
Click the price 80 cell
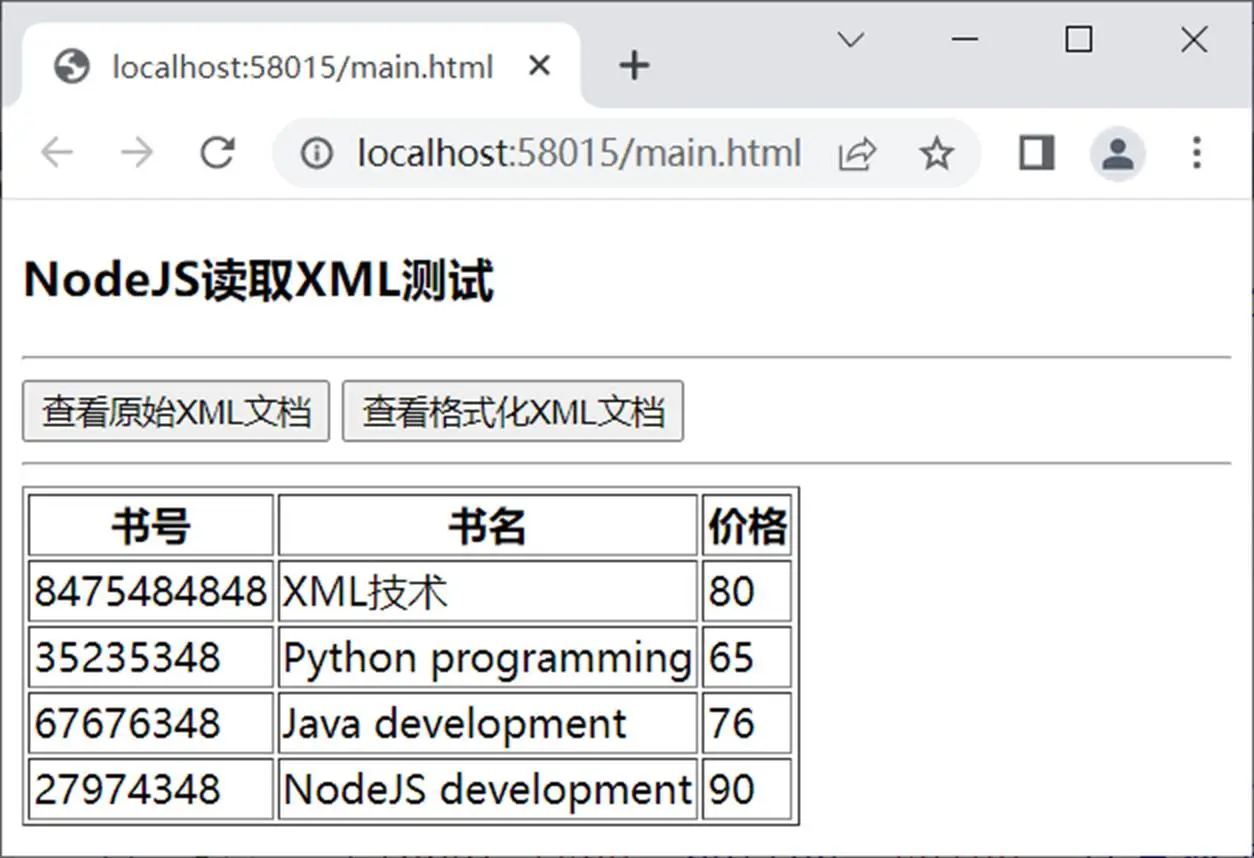coord(747,591)
